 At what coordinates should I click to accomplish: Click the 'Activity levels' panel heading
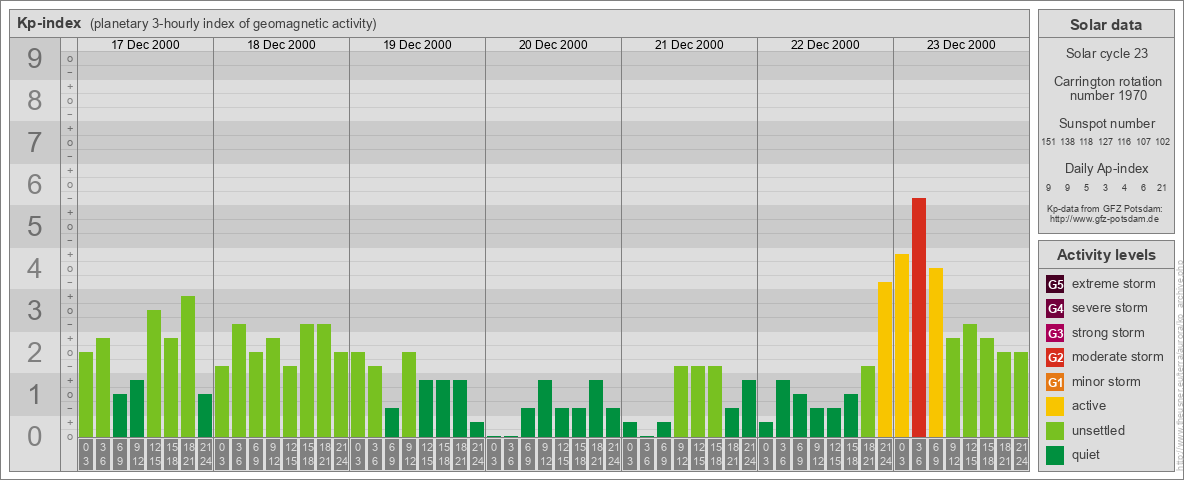[x=1106, y=255]
